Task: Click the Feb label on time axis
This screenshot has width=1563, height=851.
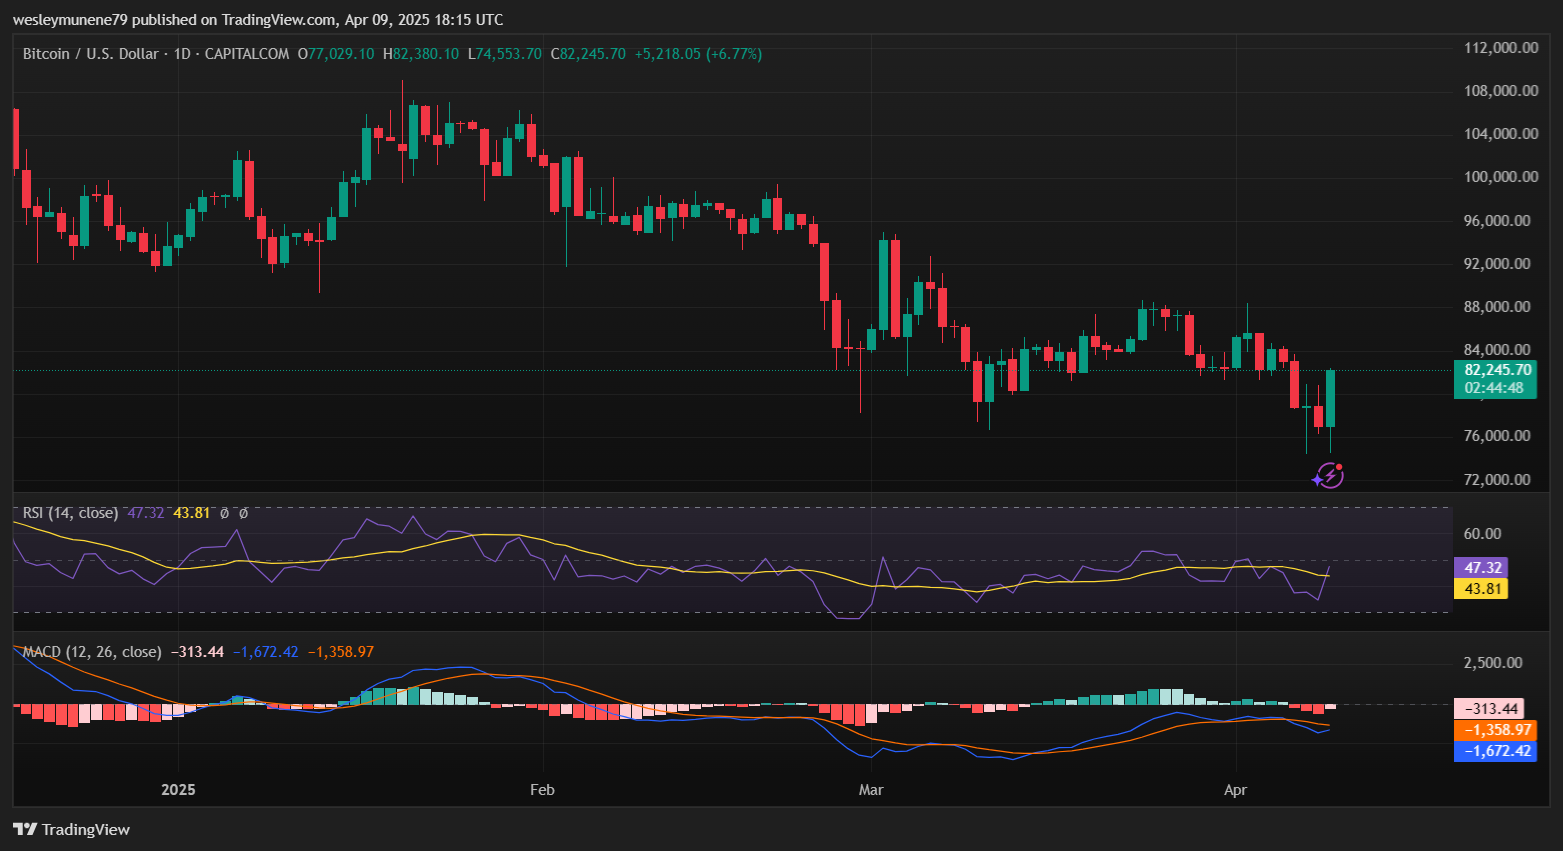Action: (542, 790)
